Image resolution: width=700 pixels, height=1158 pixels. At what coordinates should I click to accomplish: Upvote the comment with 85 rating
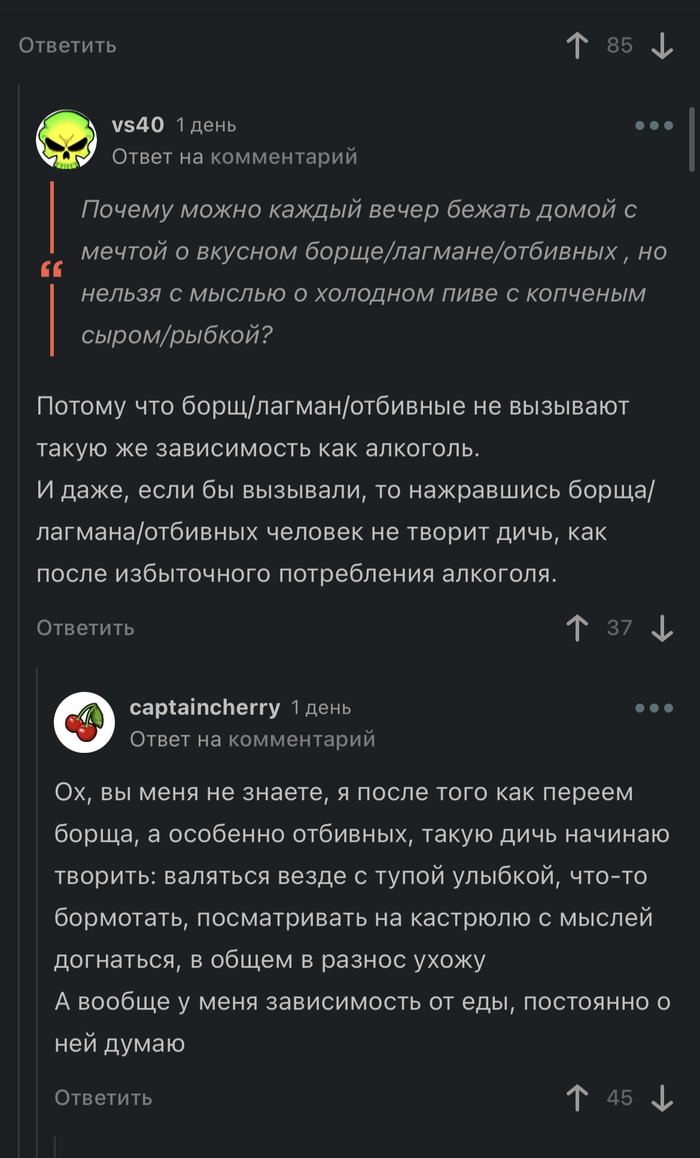(577, 45)
